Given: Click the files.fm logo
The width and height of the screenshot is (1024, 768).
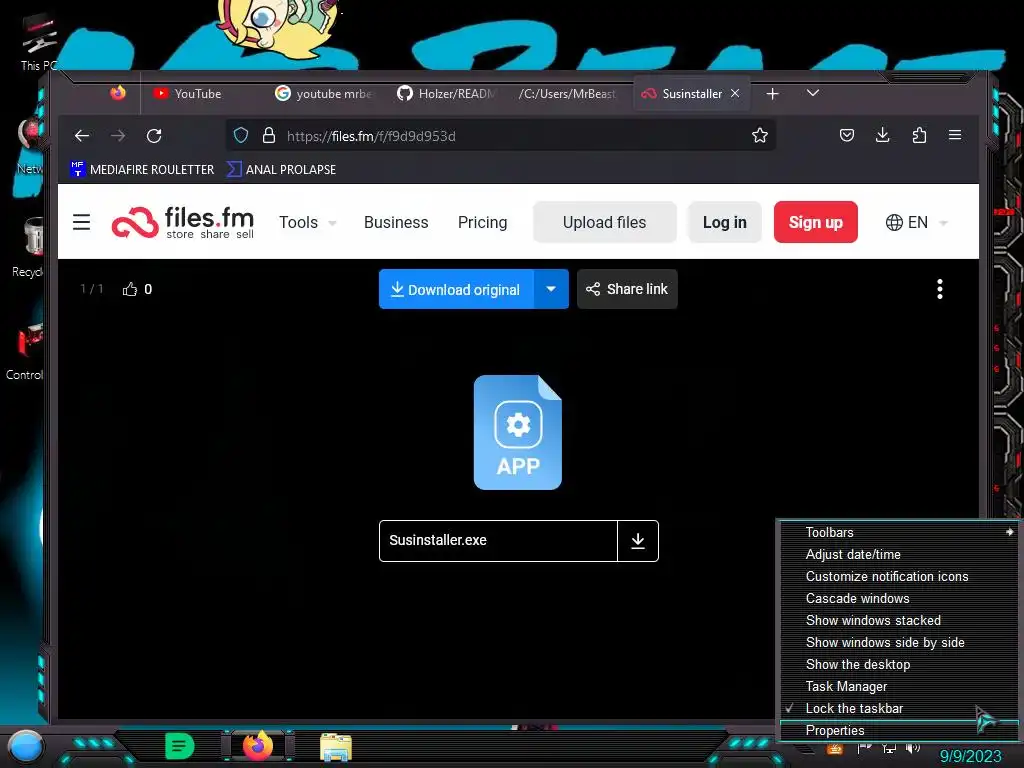Looking at the screenshot, I should tap(183, 222).
